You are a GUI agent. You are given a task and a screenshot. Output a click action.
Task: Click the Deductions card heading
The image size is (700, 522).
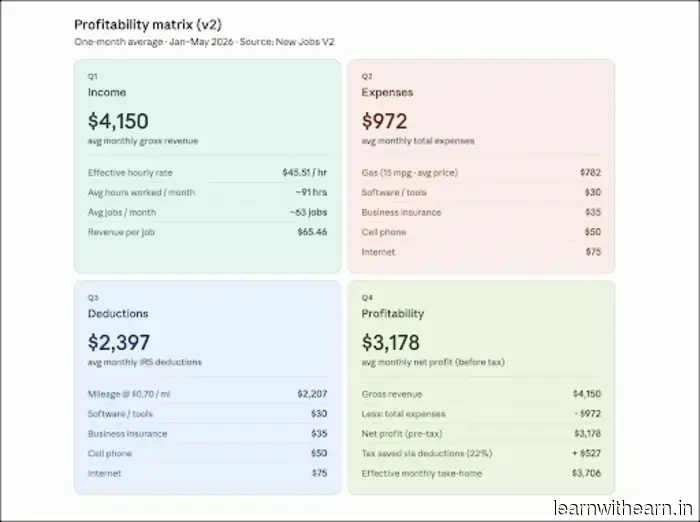coord(118,313)
